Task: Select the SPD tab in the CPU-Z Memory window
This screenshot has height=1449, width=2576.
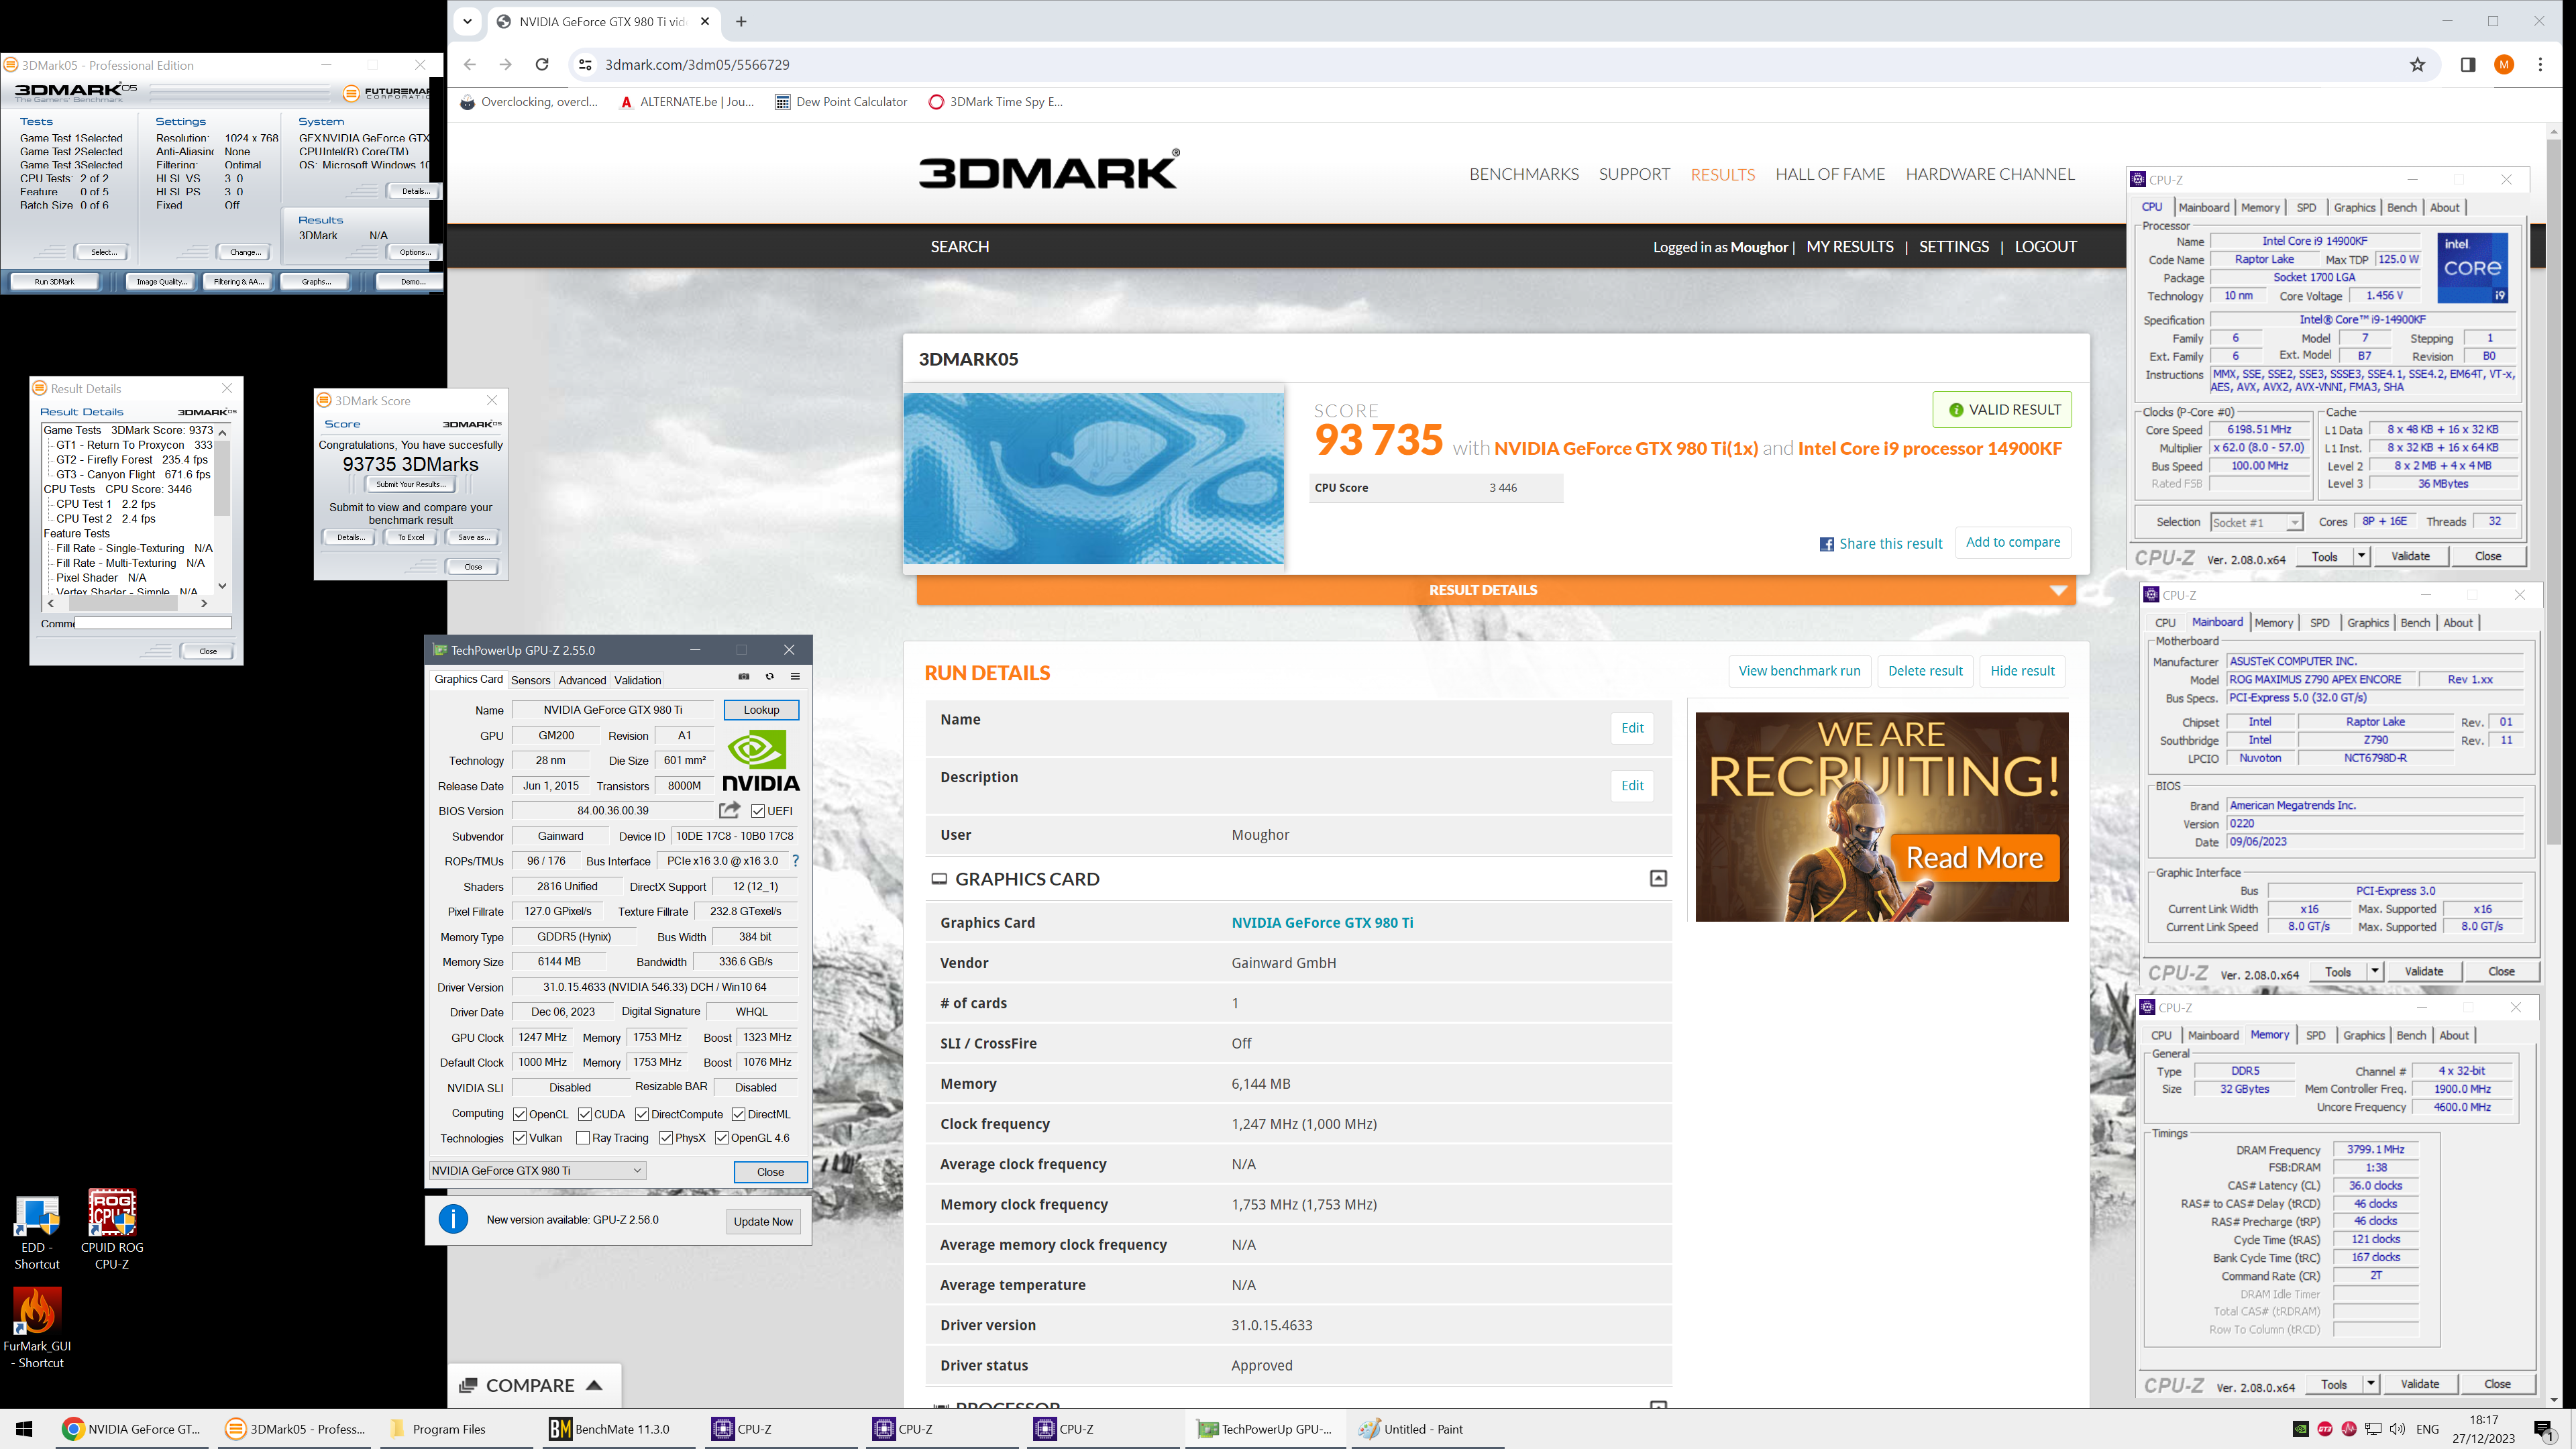Action: pos(2315,1035)
